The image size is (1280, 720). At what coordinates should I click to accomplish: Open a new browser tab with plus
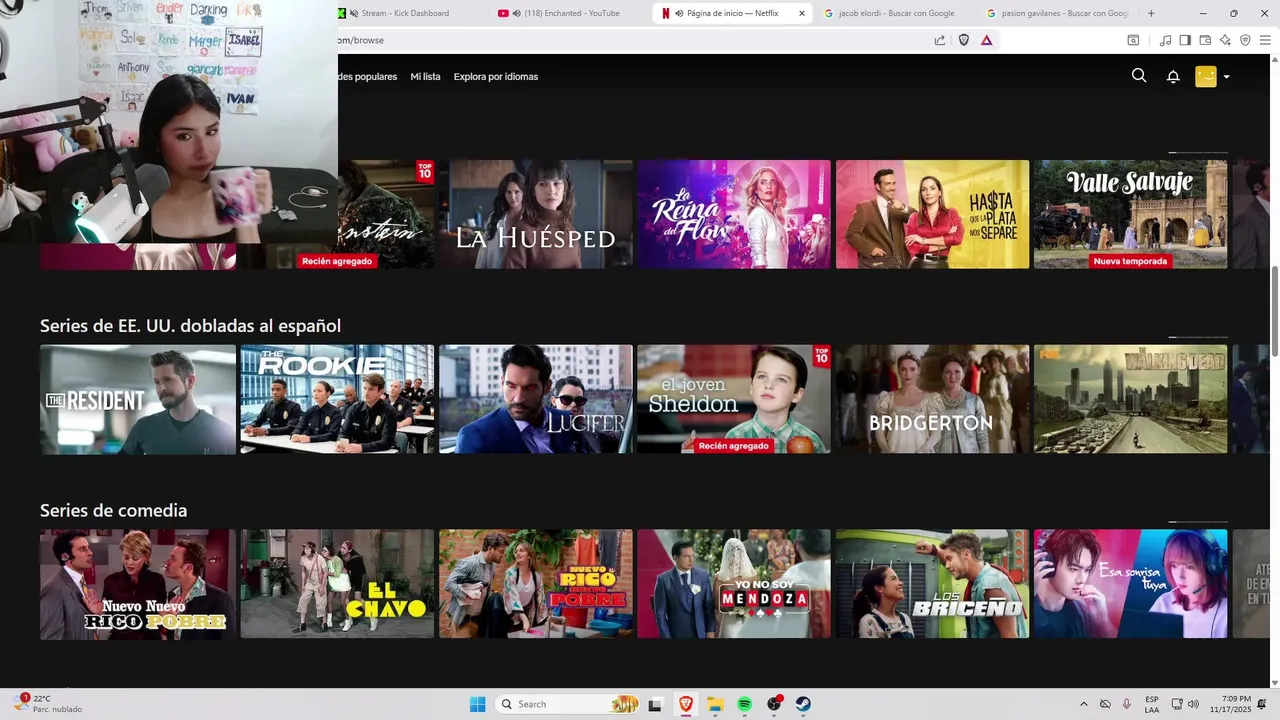[x=1151, y=13]
